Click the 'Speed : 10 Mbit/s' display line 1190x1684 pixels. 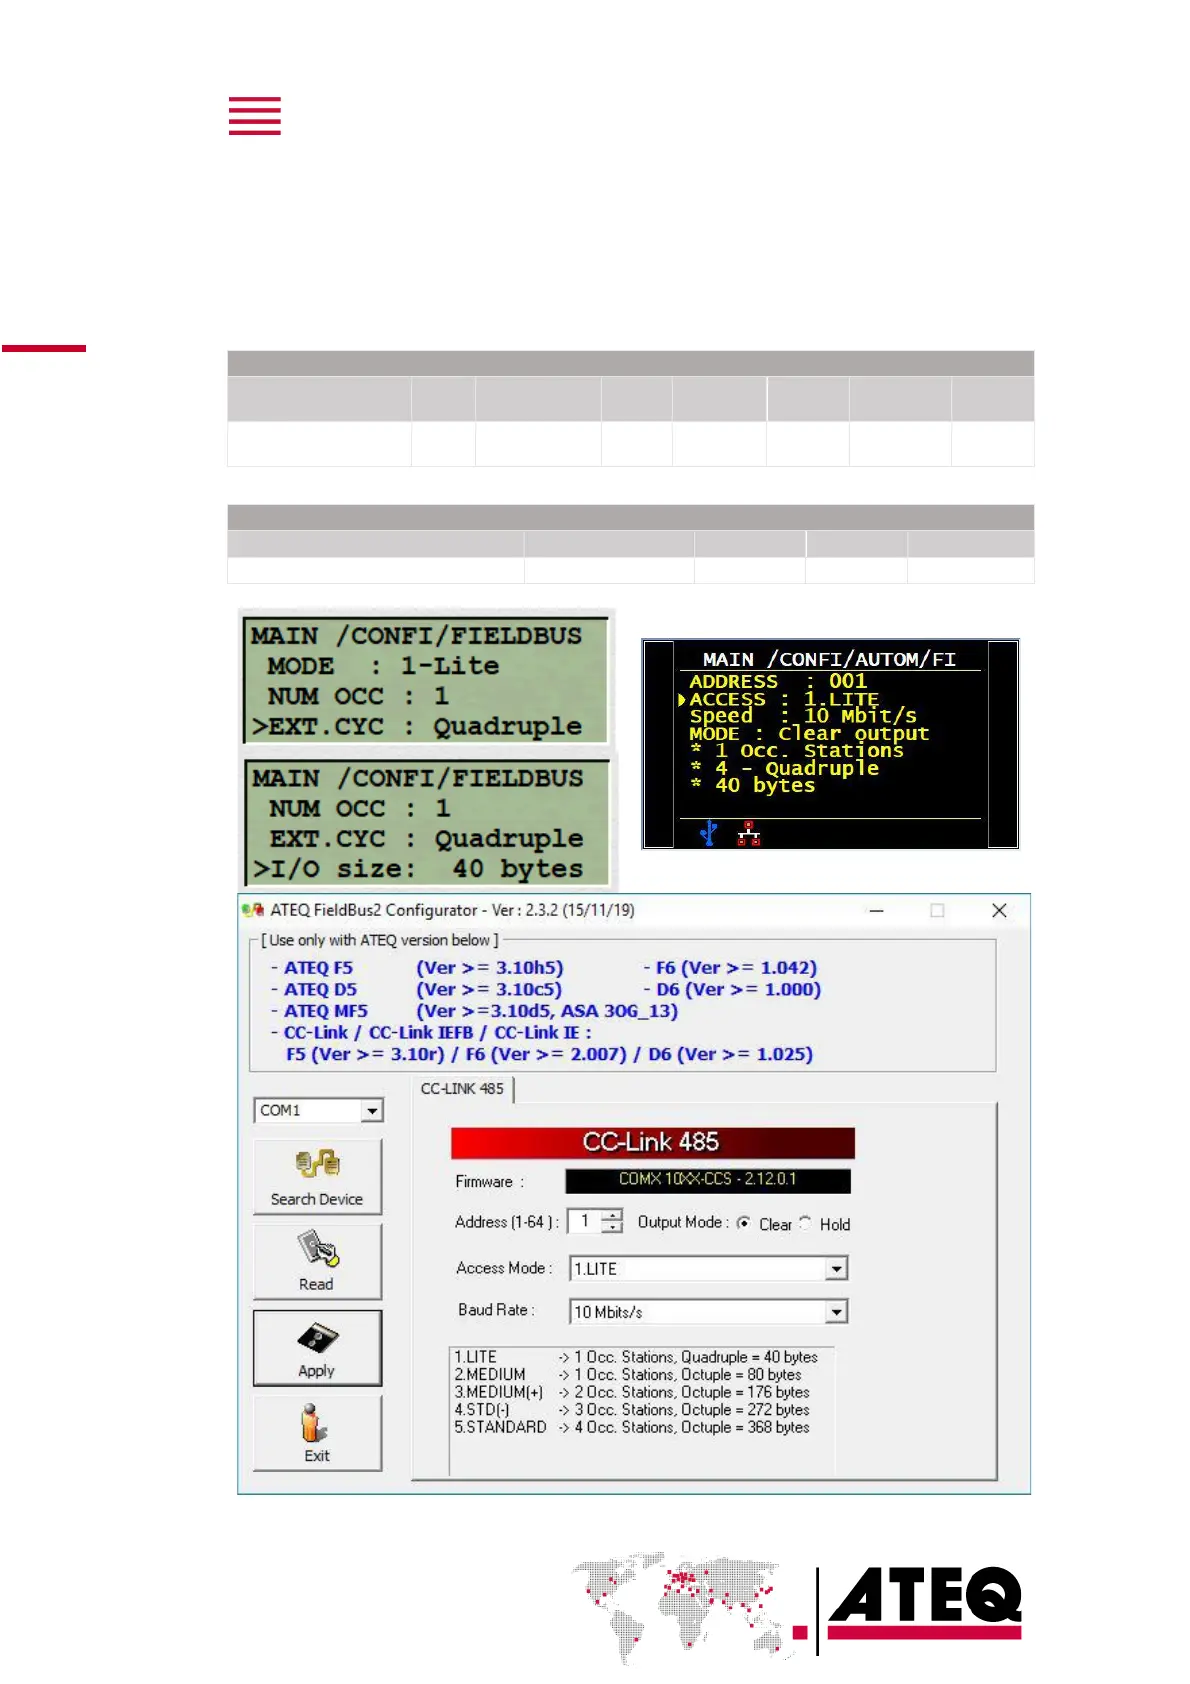[803, 716]
